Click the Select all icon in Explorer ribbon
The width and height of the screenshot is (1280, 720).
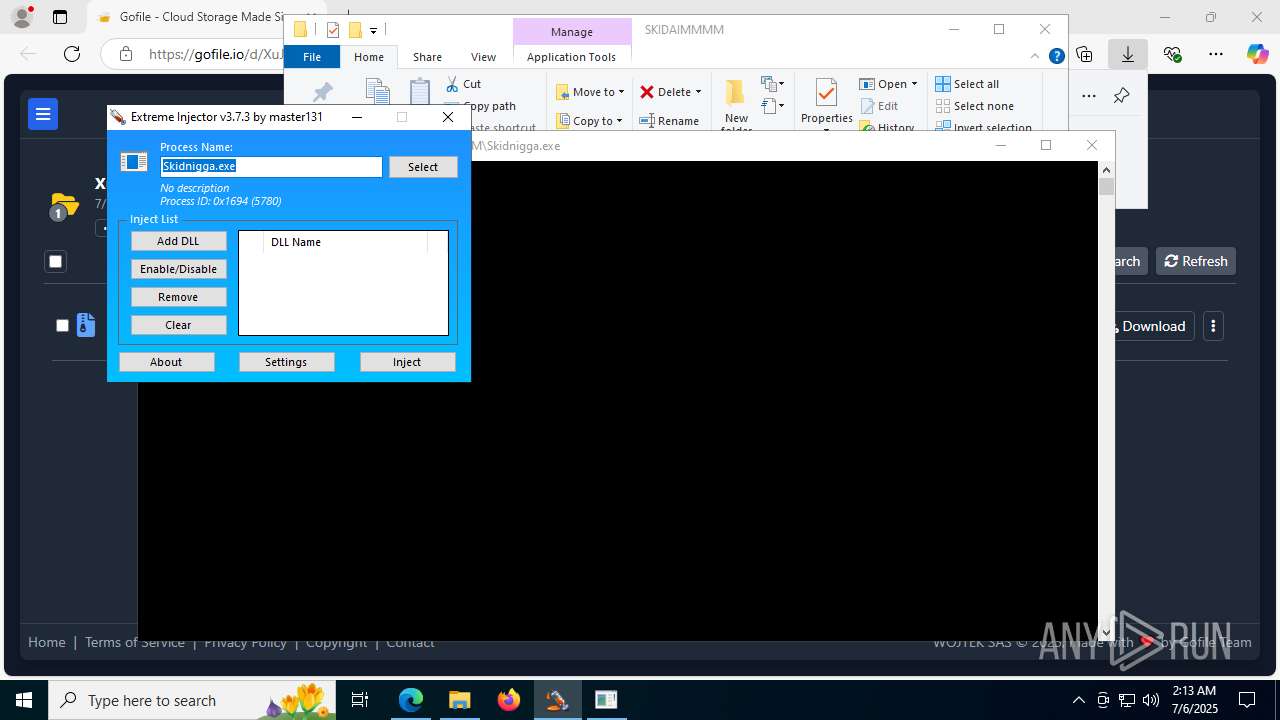point(943,84)
